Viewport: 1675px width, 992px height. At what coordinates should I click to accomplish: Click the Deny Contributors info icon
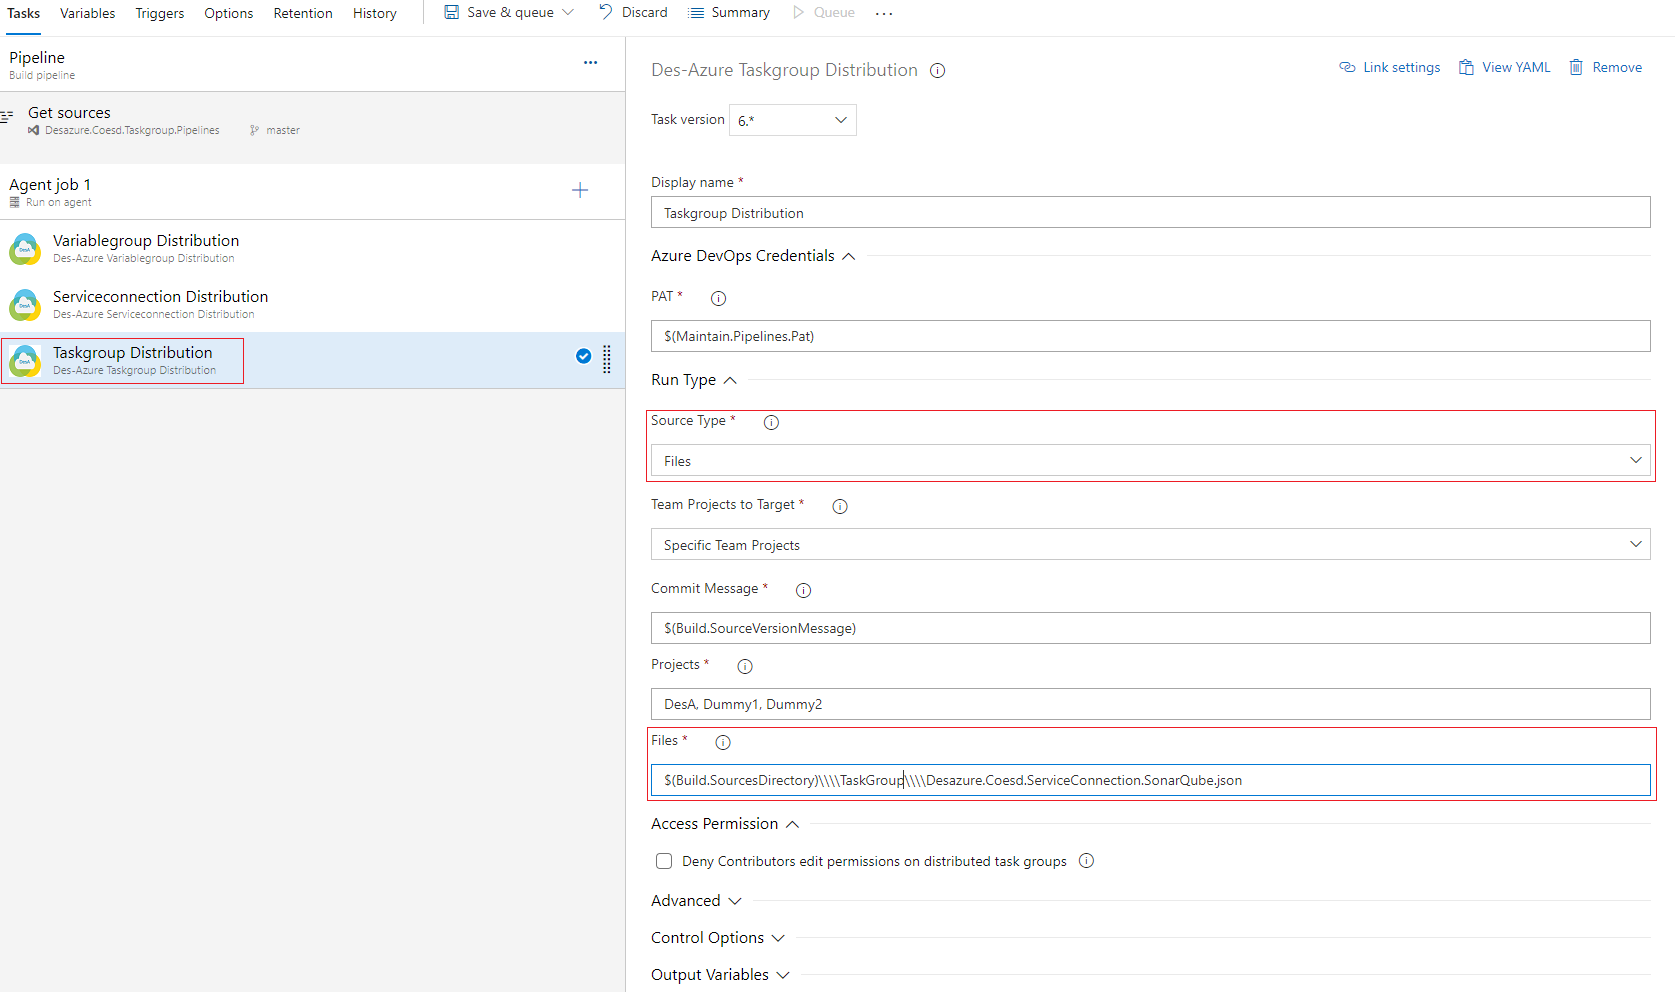tap(1086, 861)
